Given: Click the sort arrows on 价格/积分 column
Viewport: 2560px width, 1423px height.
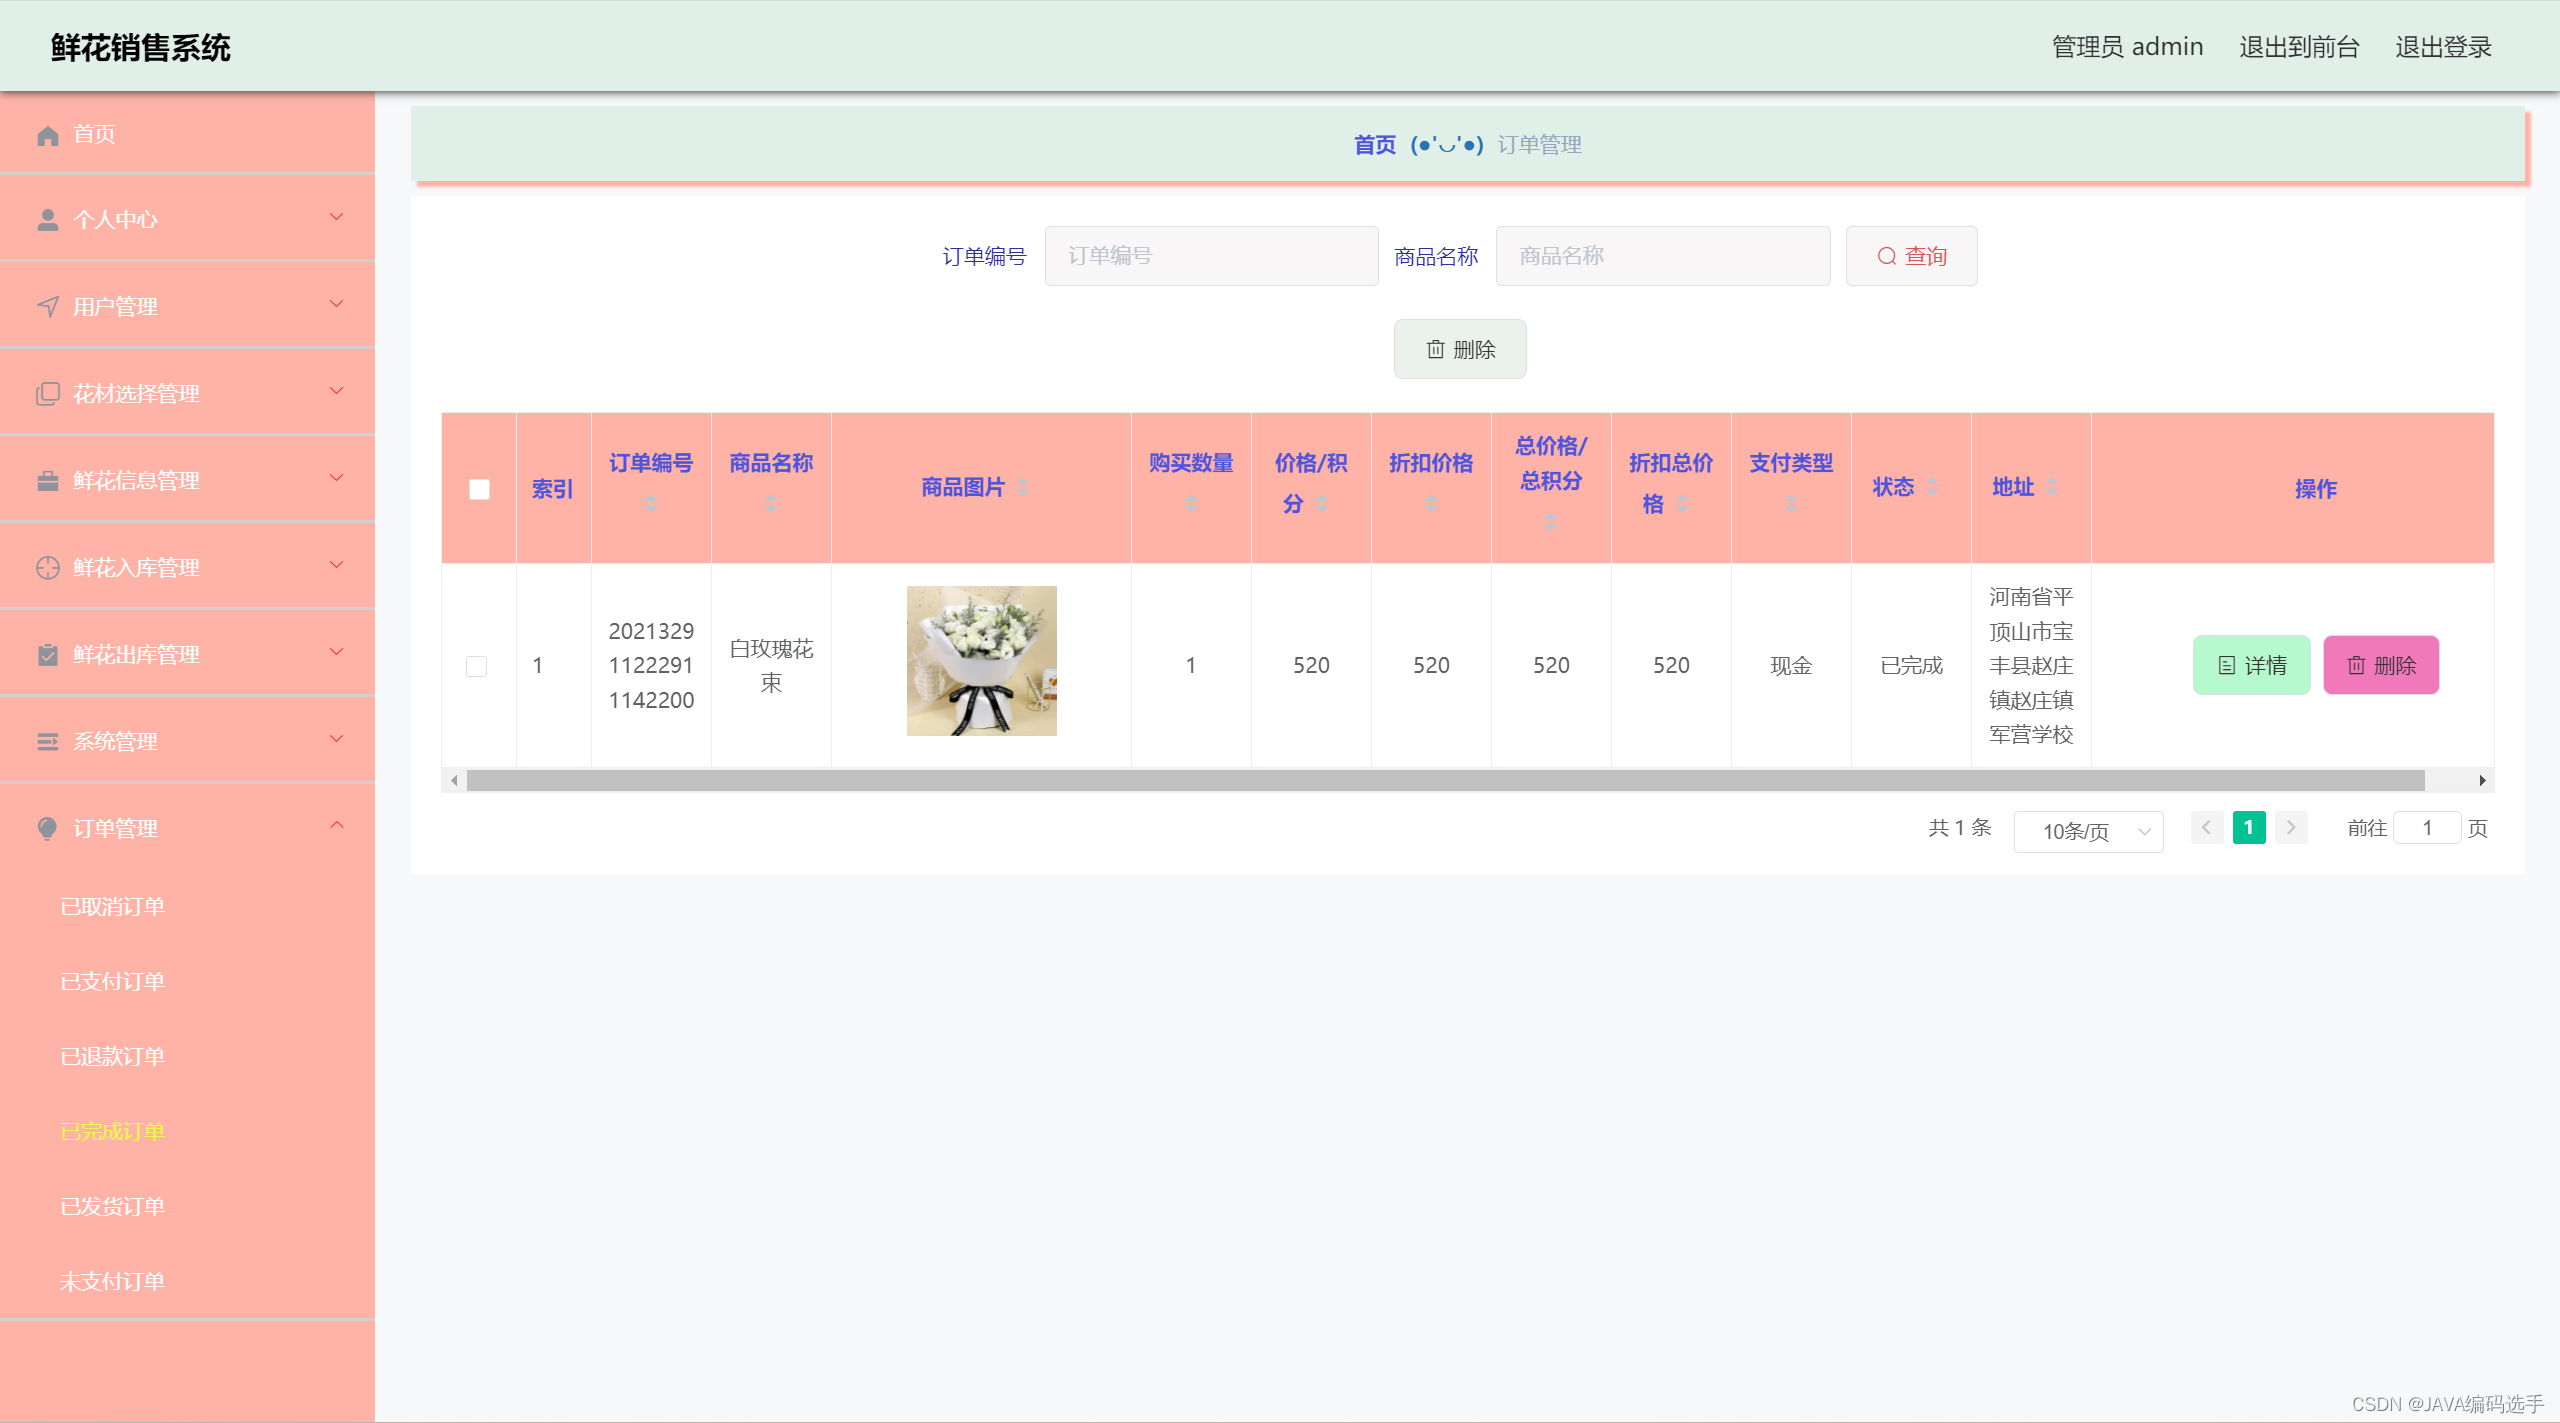Looking at the screenshot, I should pos(1323,504).
